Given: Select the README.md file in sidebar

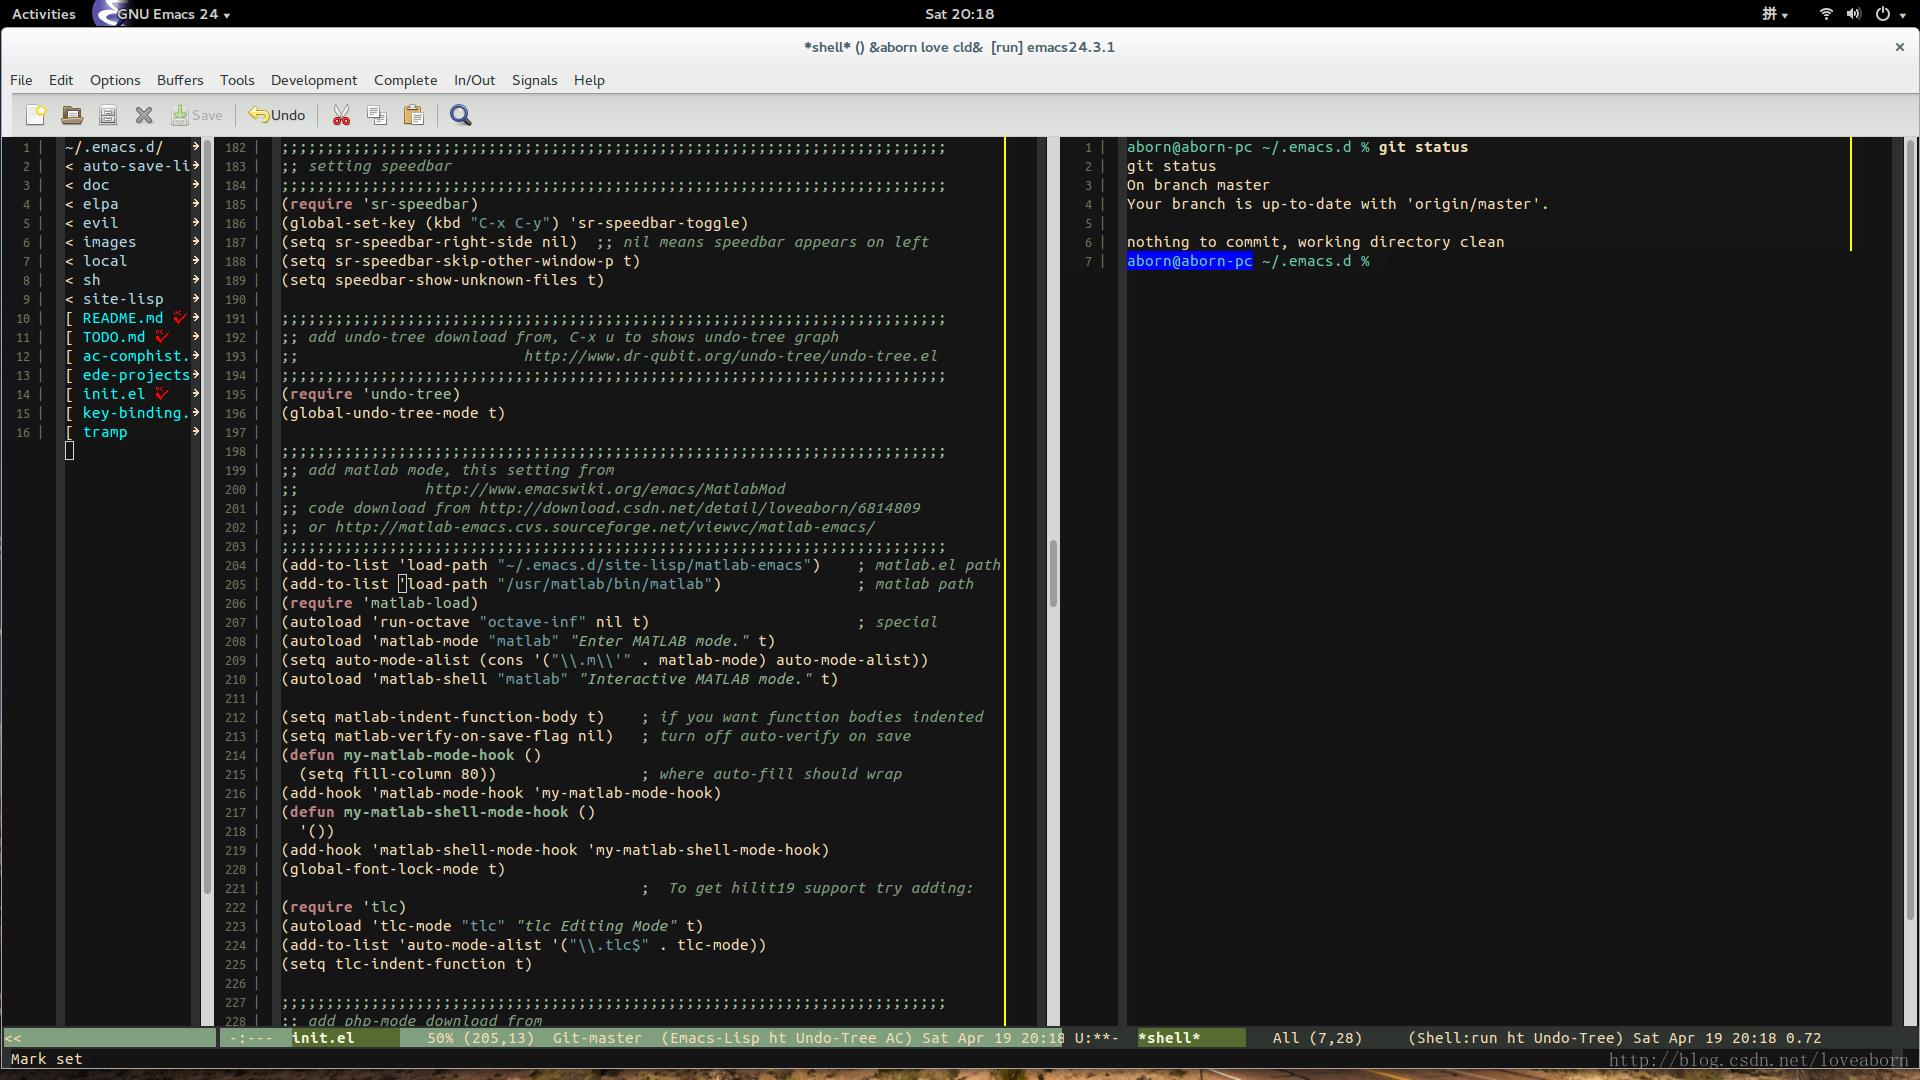Looking at the screenshot, I should (123, 316).
